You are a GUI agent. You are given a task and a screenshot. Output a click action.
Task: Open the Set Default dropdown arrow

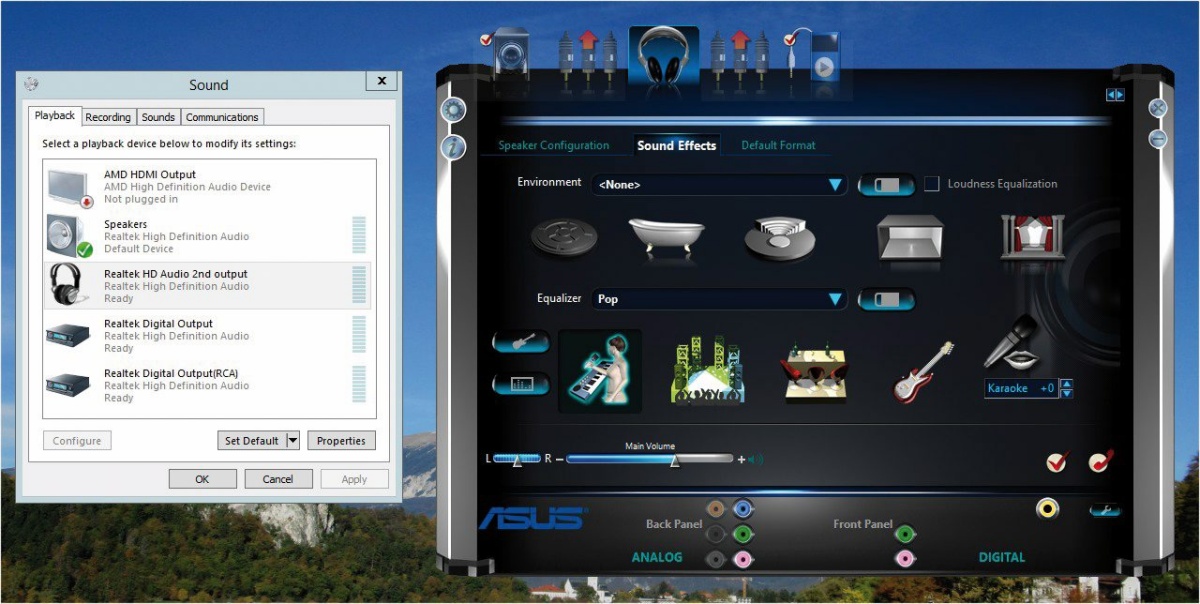292,440
